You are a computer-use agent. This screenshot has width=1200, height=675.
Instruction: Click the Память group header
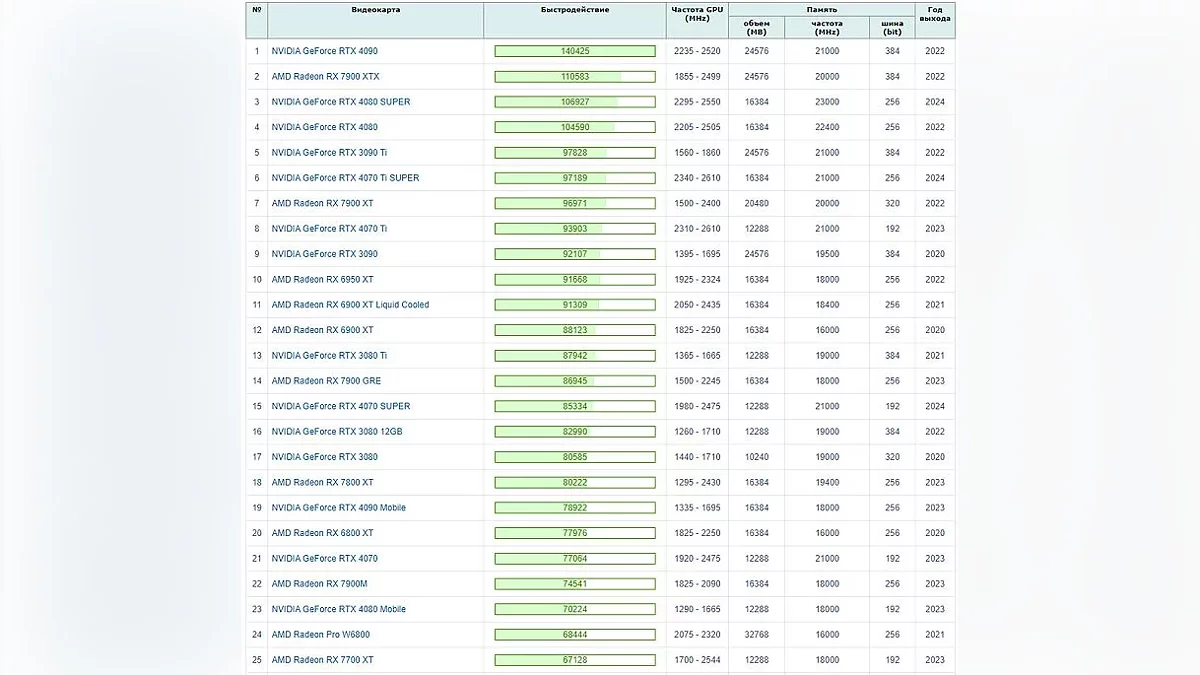[822, 9]
